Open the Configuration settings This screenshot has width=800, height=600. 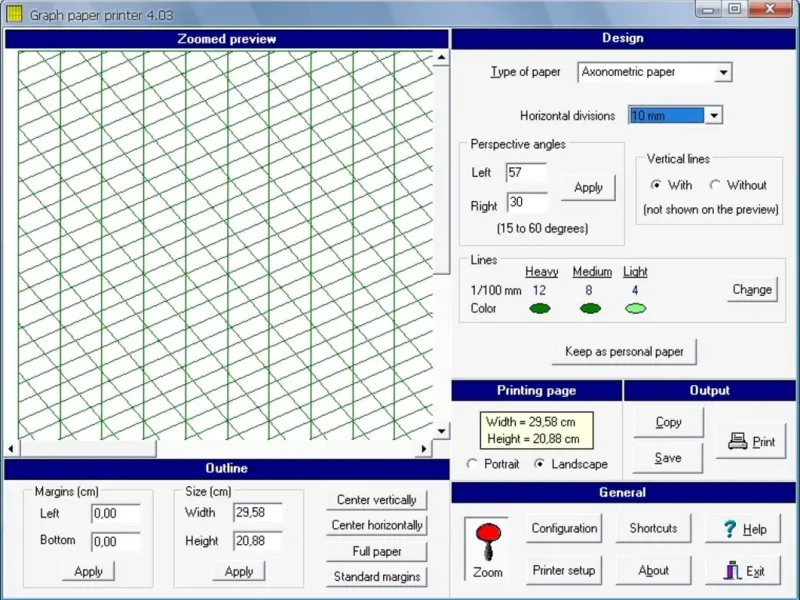(x=564, y=529)
